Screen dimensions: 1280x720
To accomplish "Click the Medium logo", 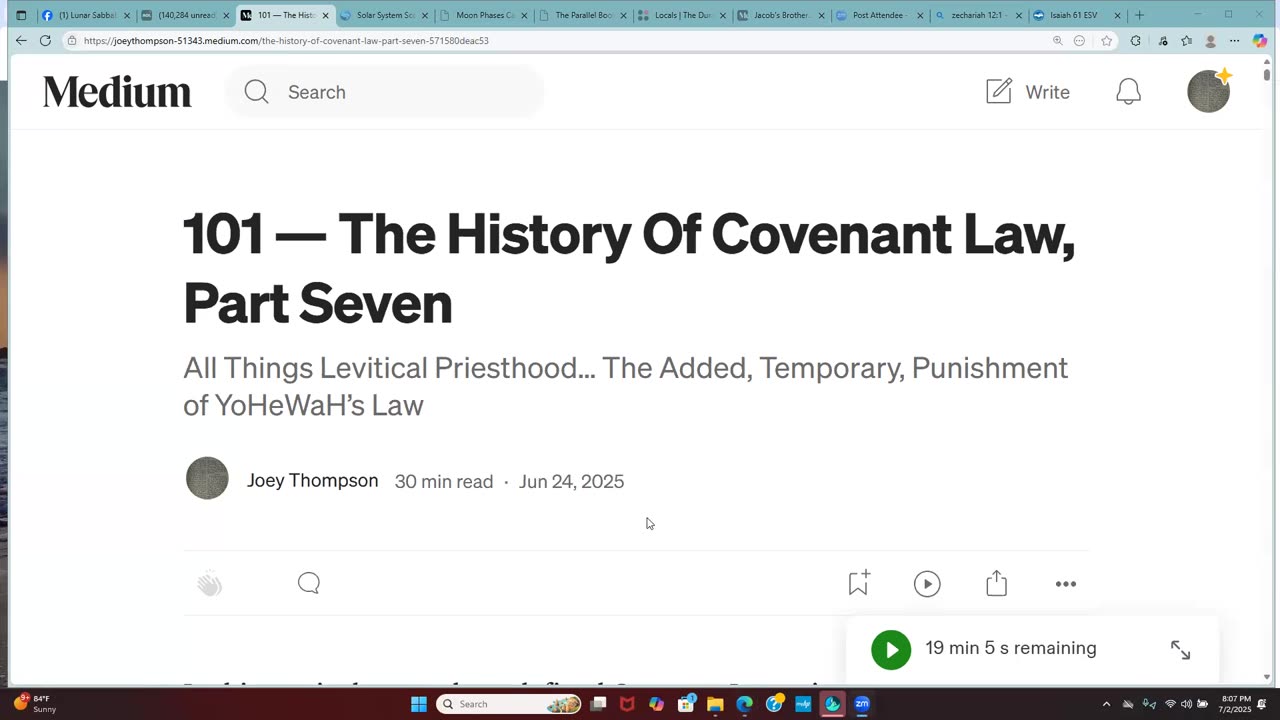I will [117, 92].
